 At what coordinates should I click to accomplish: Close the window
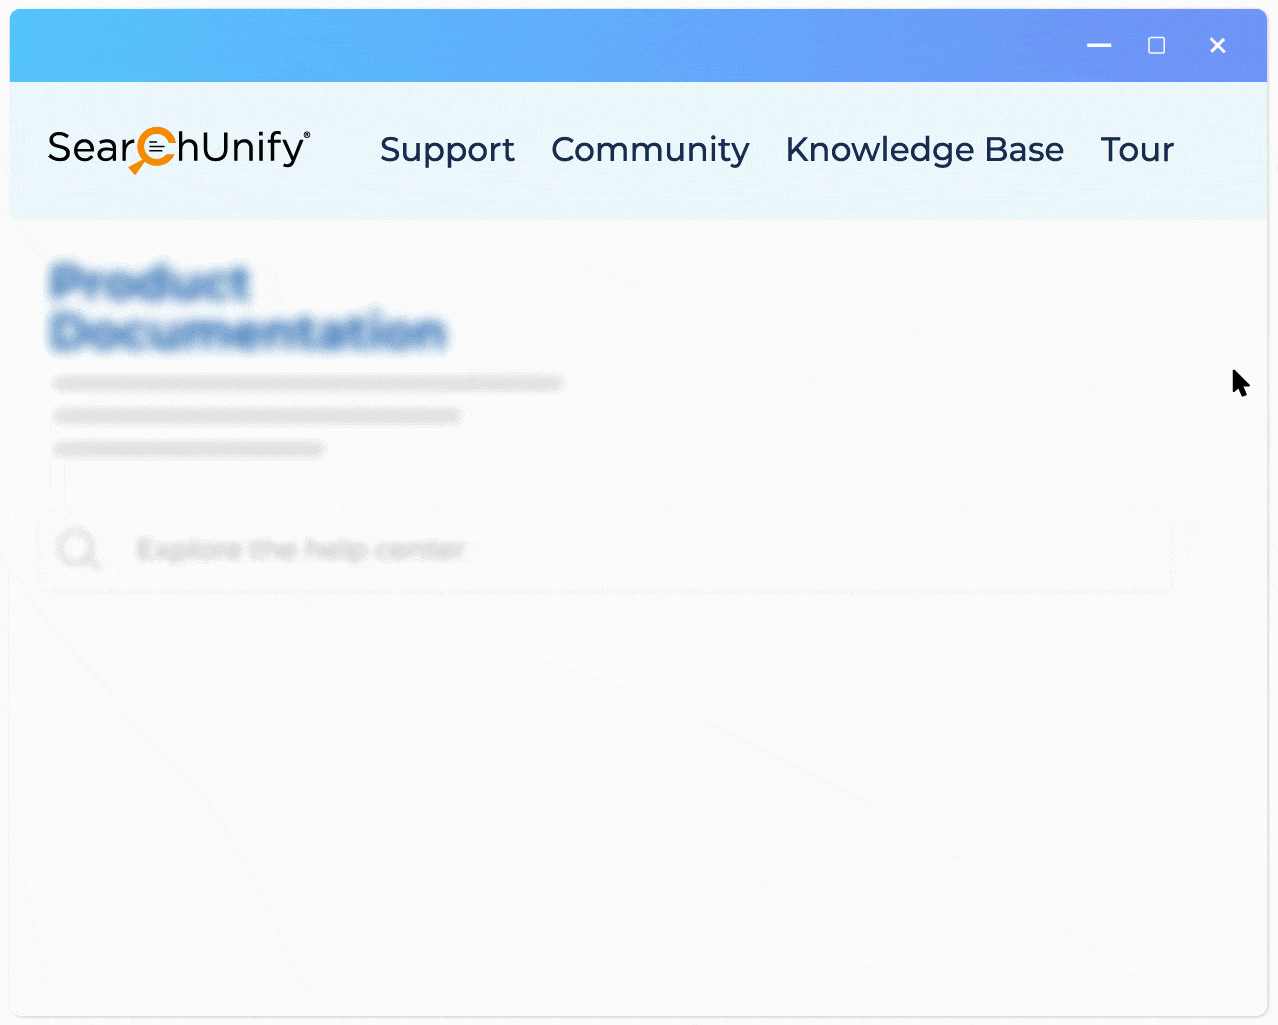click(1217, 45)
